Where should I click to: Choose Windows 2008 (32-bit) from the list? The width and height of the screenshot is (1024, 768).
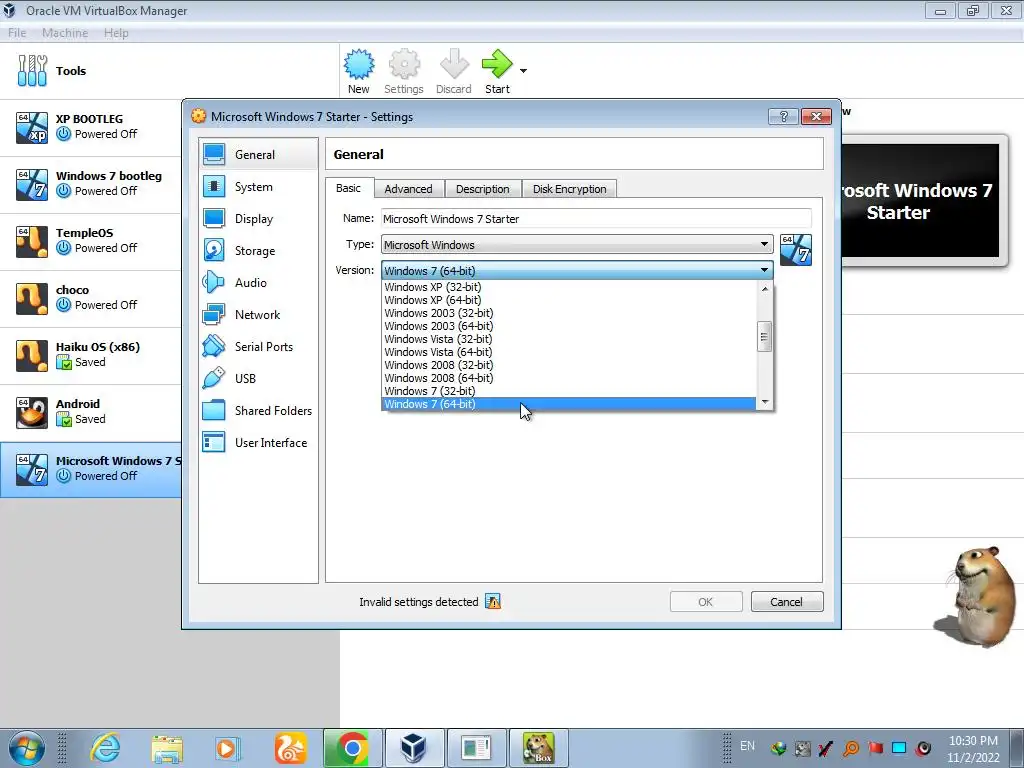[x=568, y=365]
